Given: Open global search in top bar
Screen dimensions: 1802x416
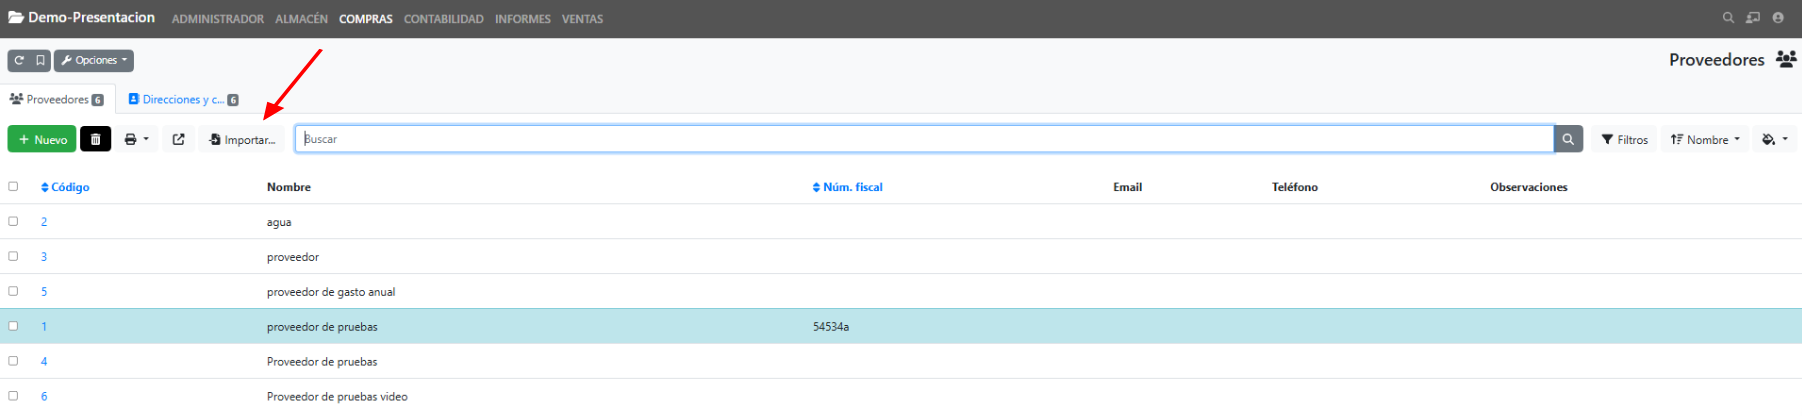Looking at the screenshot, I should click(1727, 18).
